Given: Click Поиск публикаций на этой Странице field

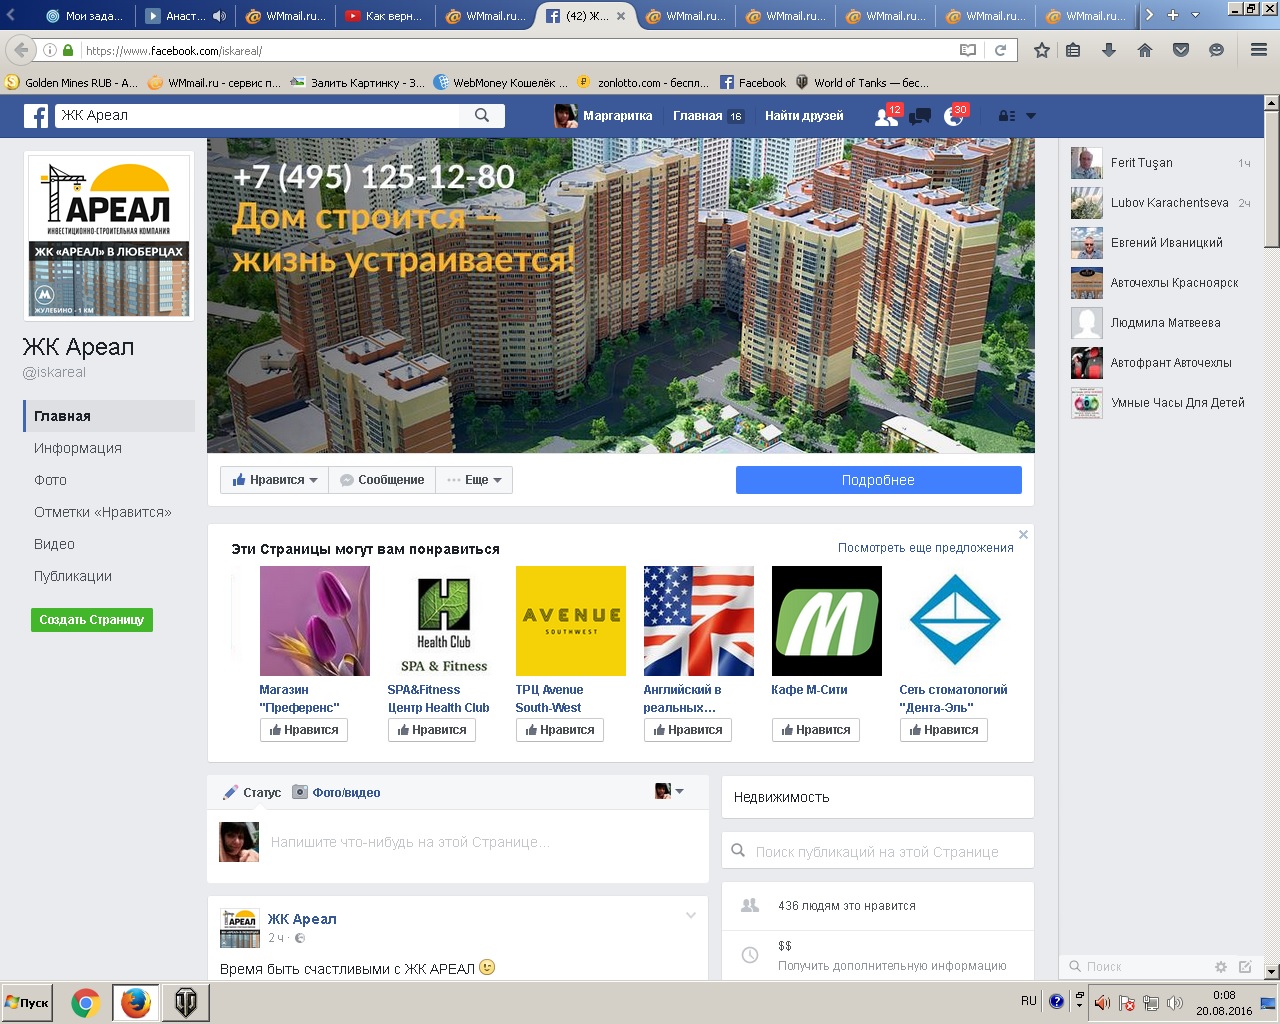Looking at the screenshot, I should [x=878, y=852].
